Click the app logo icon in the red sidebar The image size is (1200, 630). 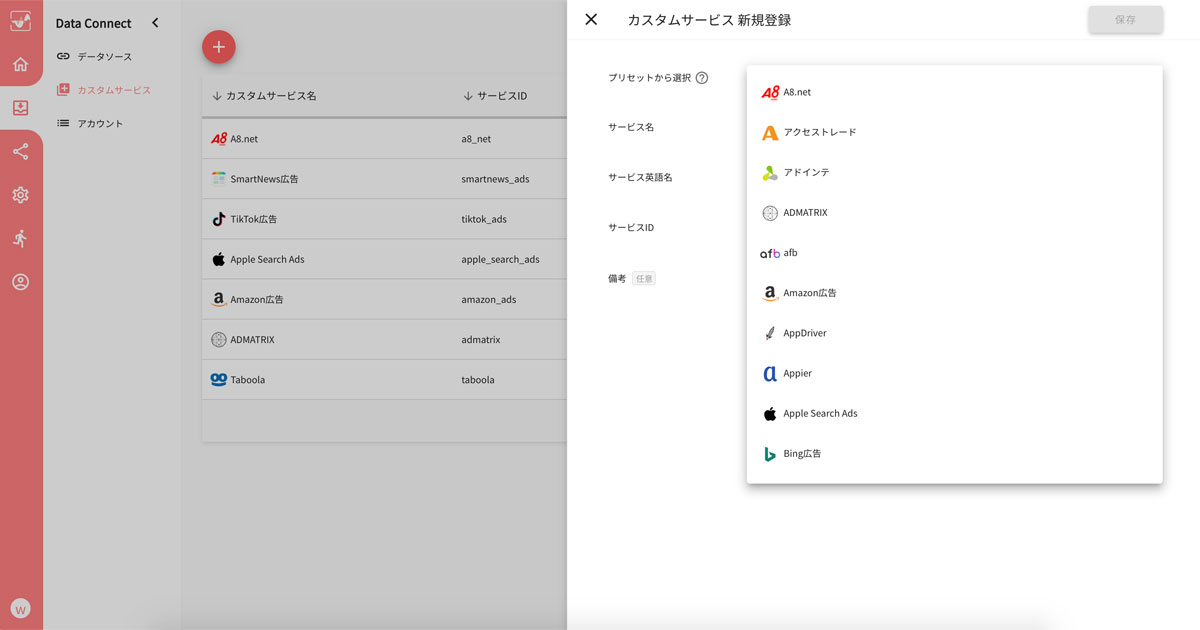pos(20,21)
